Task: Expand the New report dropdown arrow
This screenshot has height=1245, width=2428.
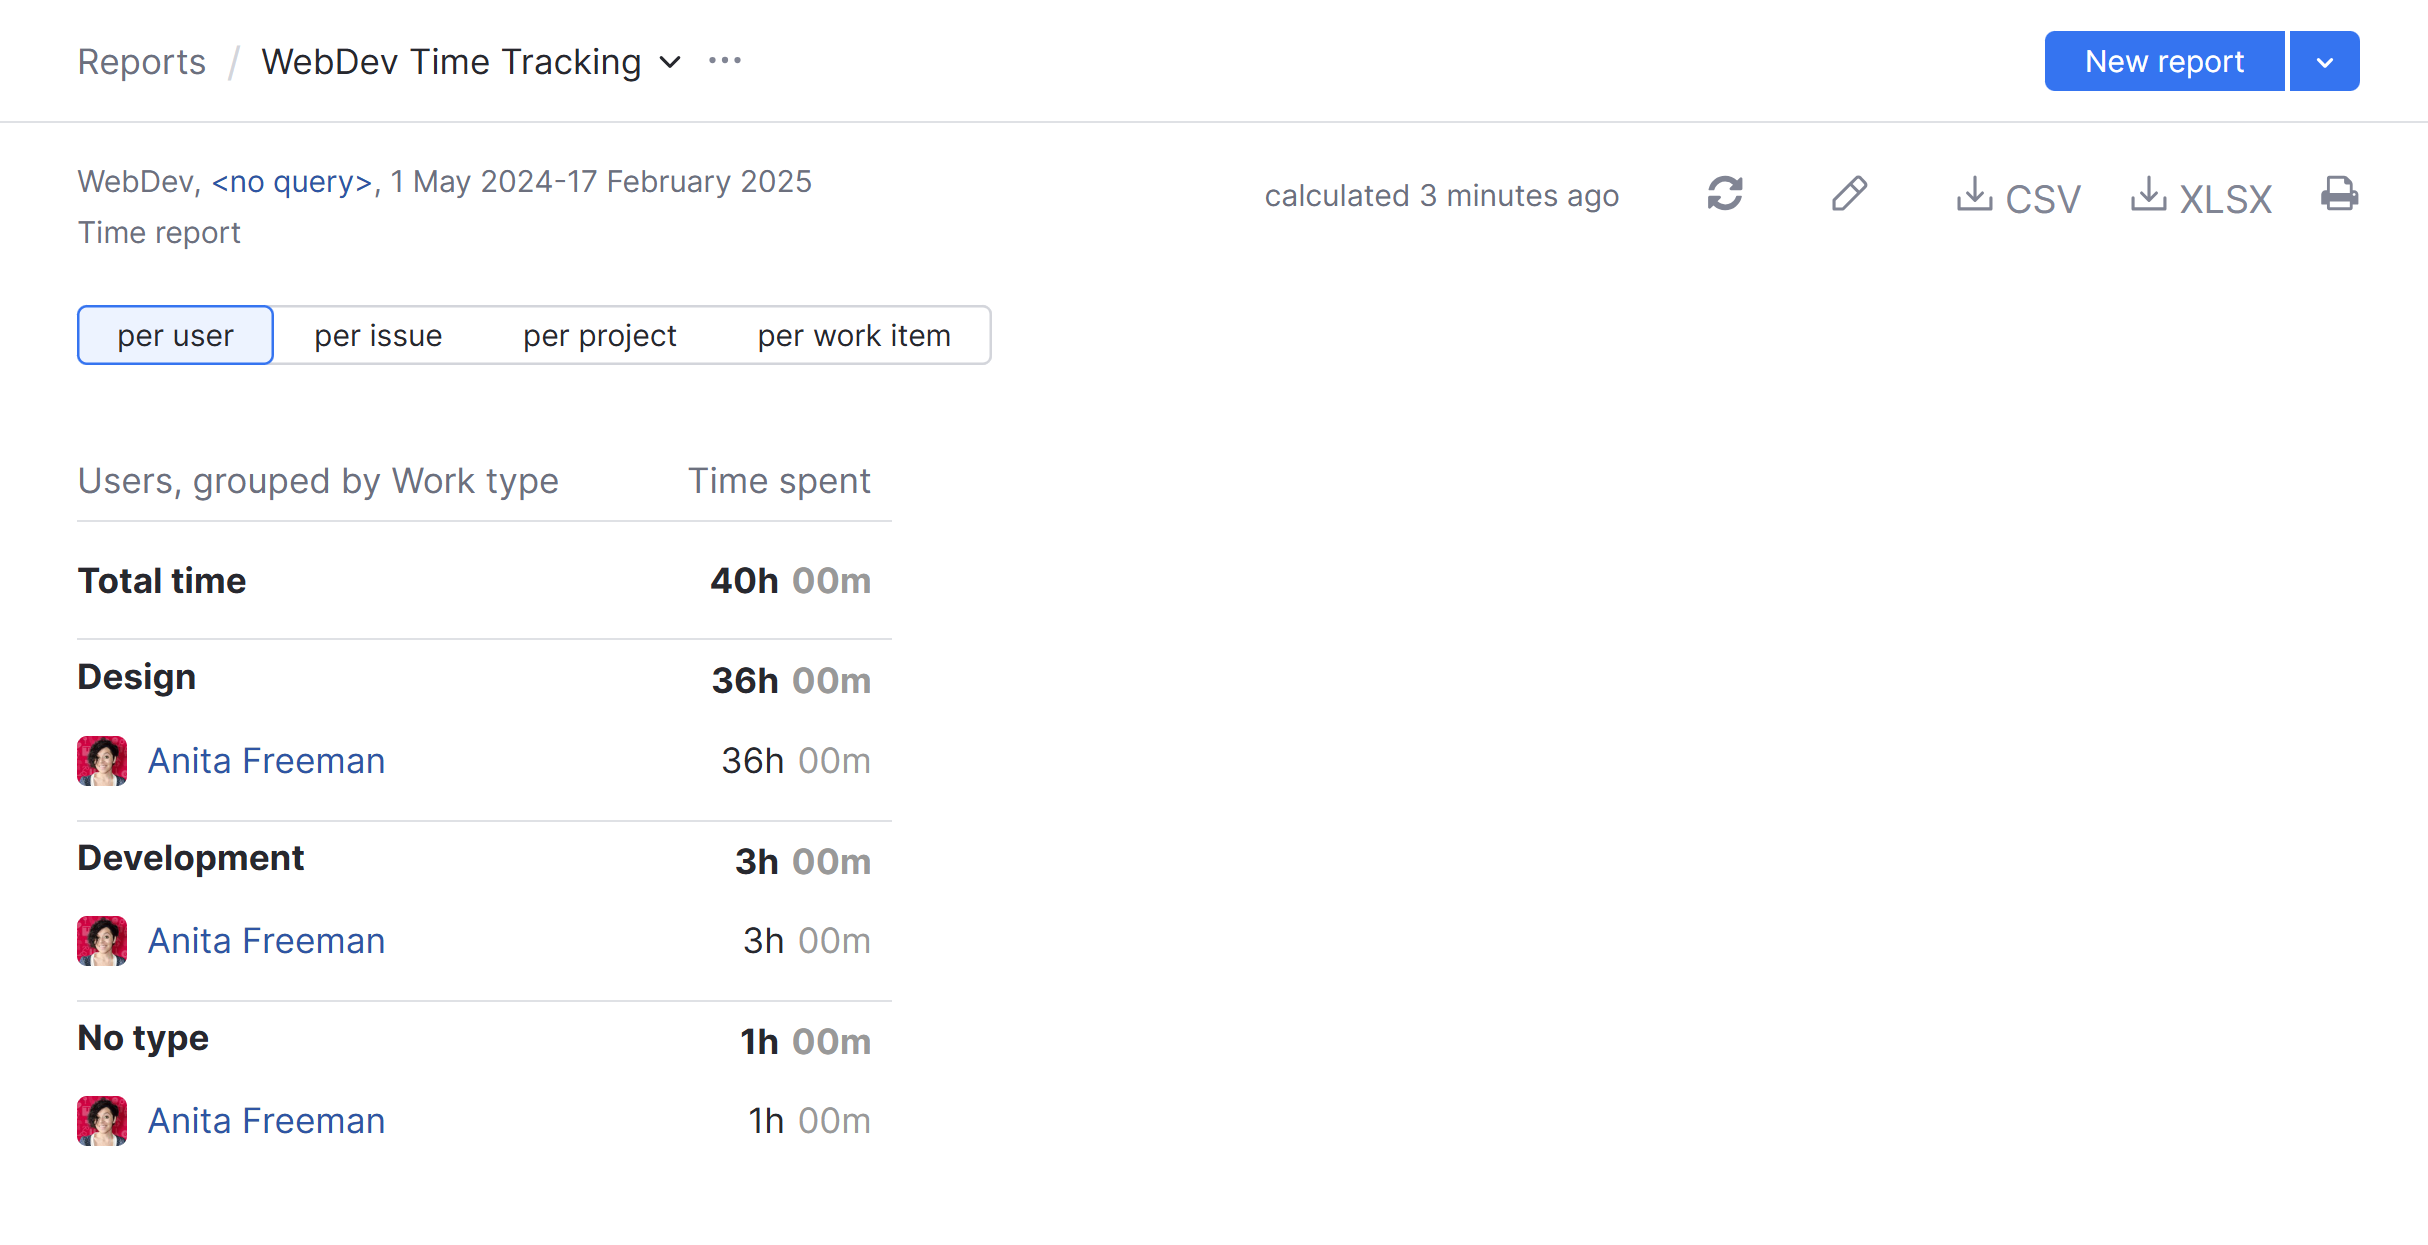Action: [x=2323, y=60]
